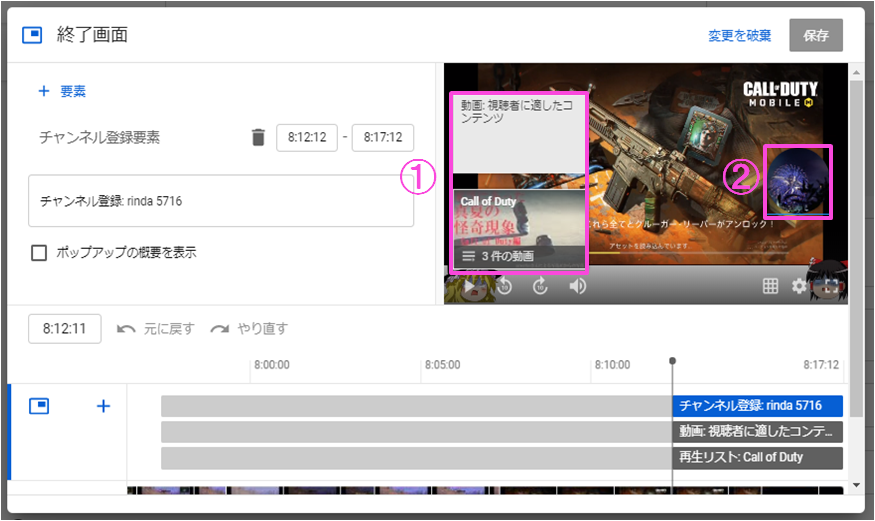Click the 8:00:00 timeline label
The width and height of the screenshot is (875, 521).
[x=272, y=365]
